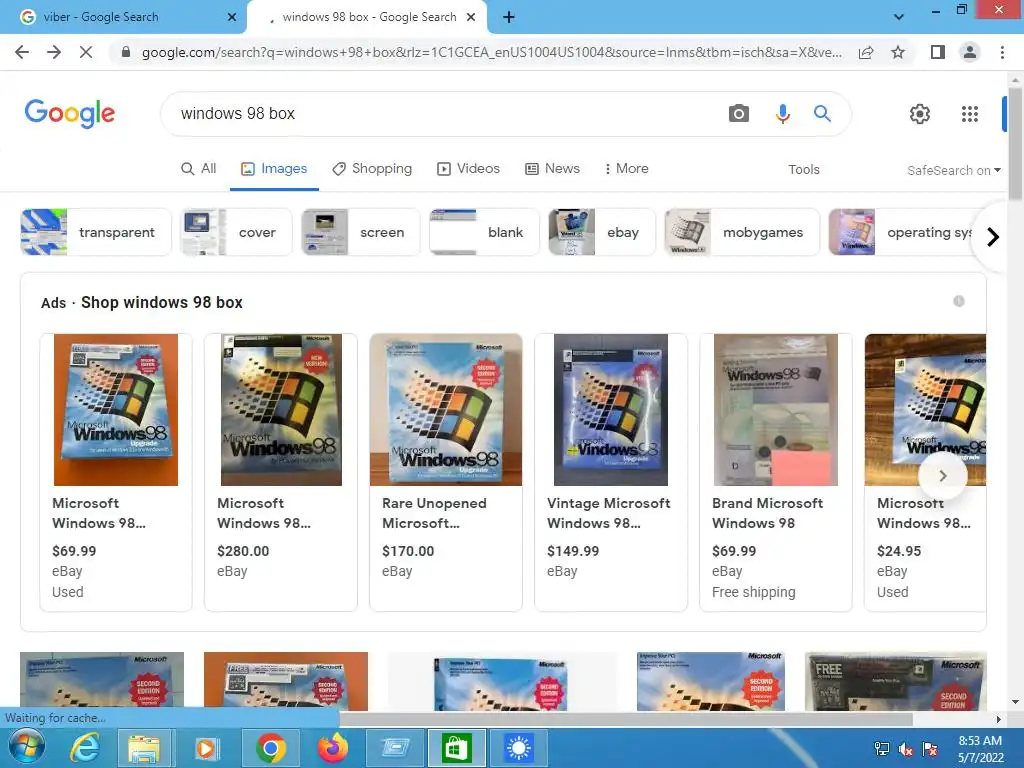Open volume control in system tray
This screenshot has width=1024, height=768.
coord(906,749)
